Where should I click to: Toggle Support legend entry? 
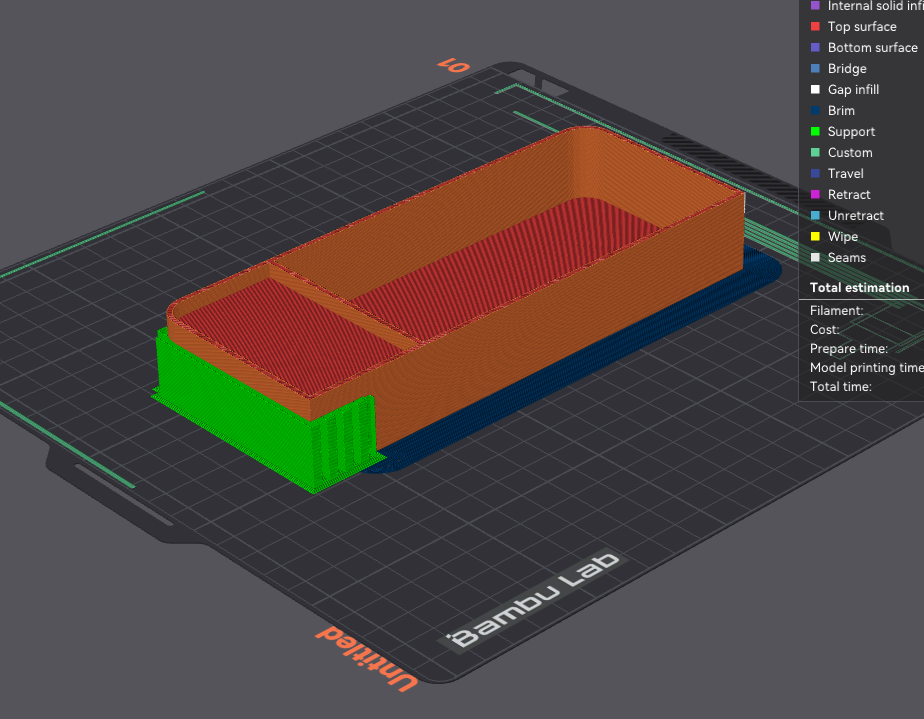pyautogui.click(x=851, y=131)
